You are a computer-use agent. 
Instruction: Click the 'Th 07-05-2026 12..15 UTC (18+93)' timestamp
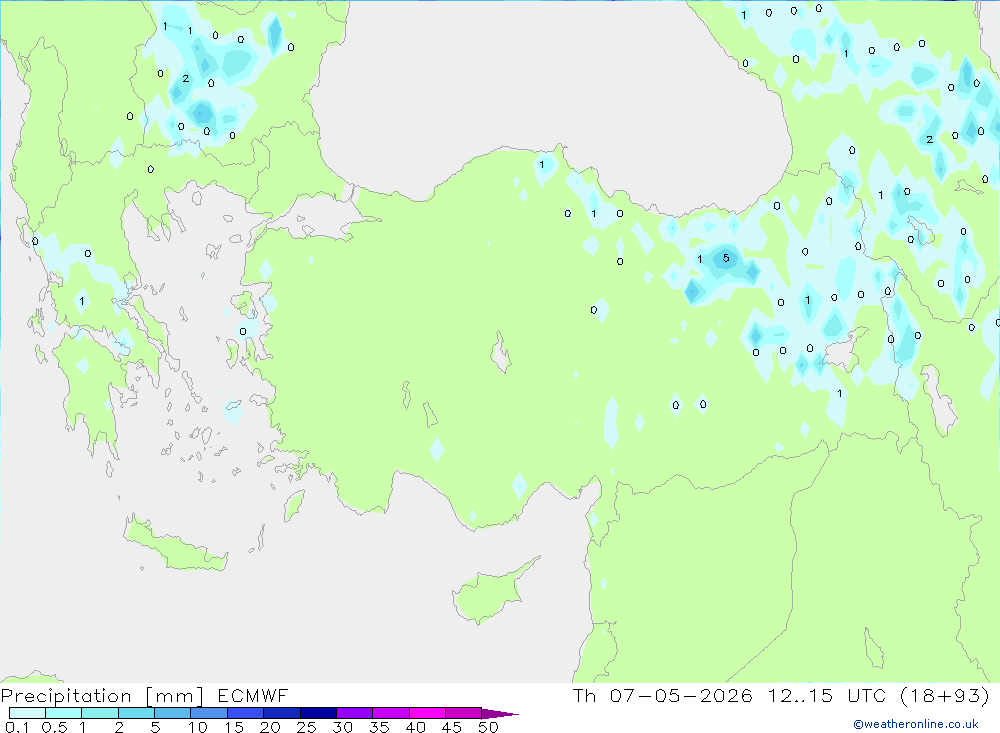pyautogui.click(x=781, y=695)
